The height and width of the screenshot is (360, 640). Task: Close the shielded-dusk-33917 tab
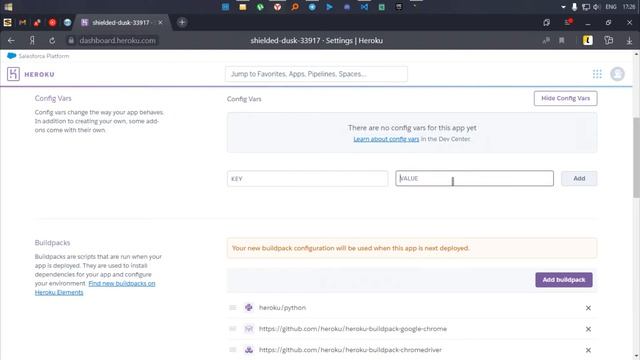160,22
